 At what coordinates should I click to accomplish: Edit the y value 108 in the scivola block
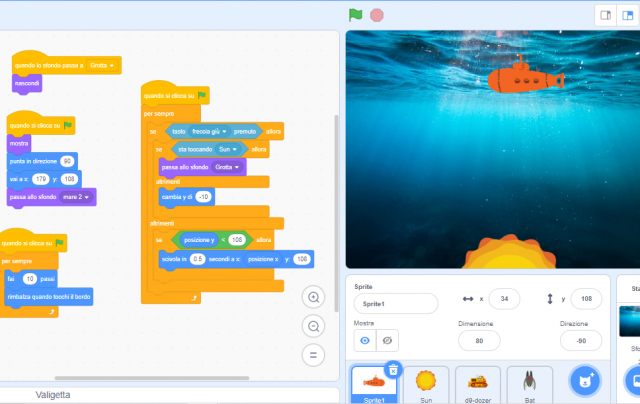tap(302, 259)
